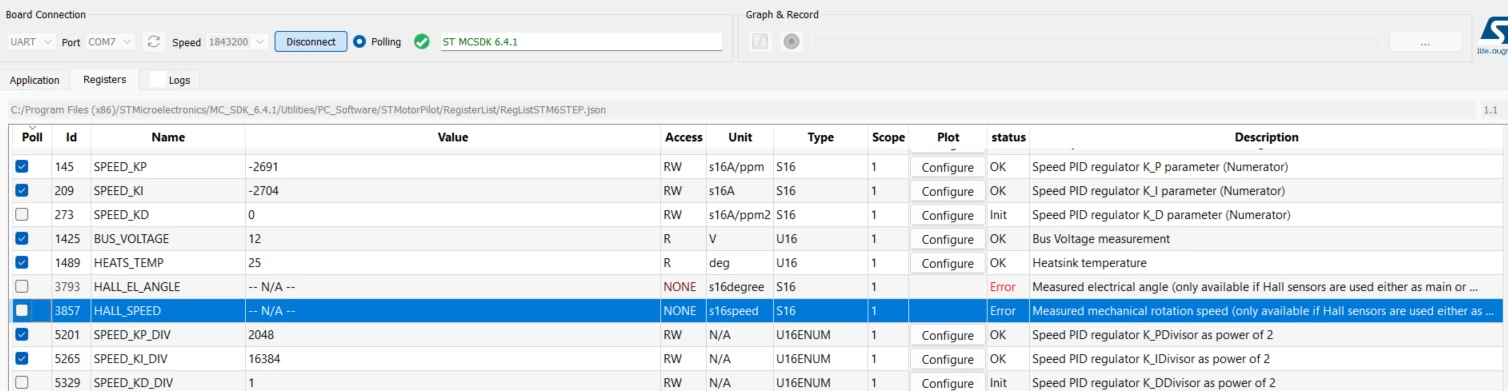Click the SPEED_KI_DIV value 16384
Image resolution: width=1508 pixels, height=391 pixels.
[x=265, y=359]
